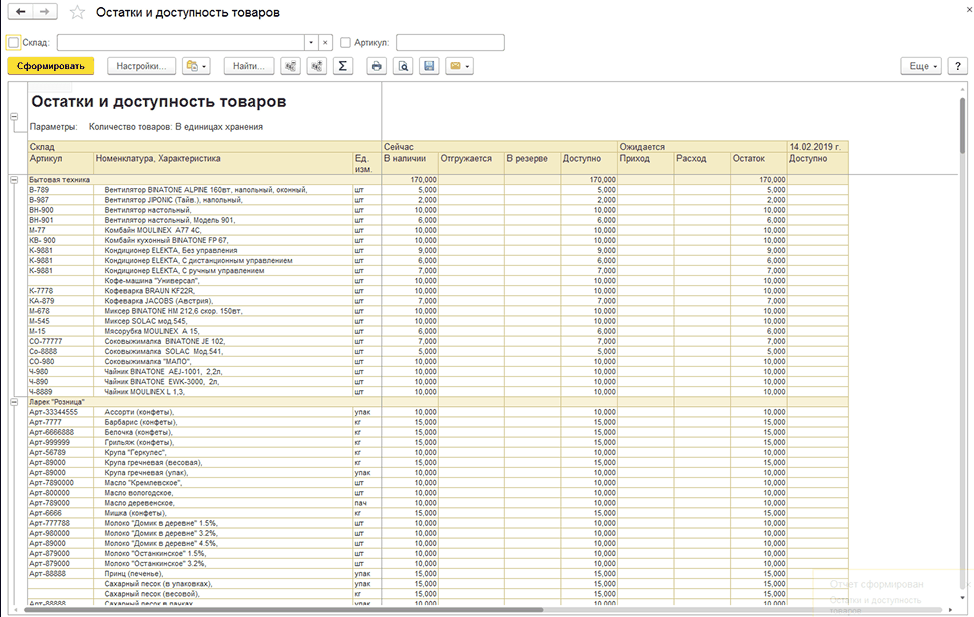Send report by email envelope icon
The image size is (974, 617).
459,66
